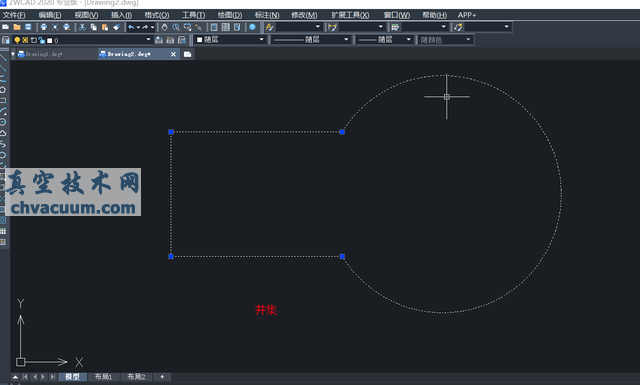Click the new drawing tab icon

click(187, 54)
